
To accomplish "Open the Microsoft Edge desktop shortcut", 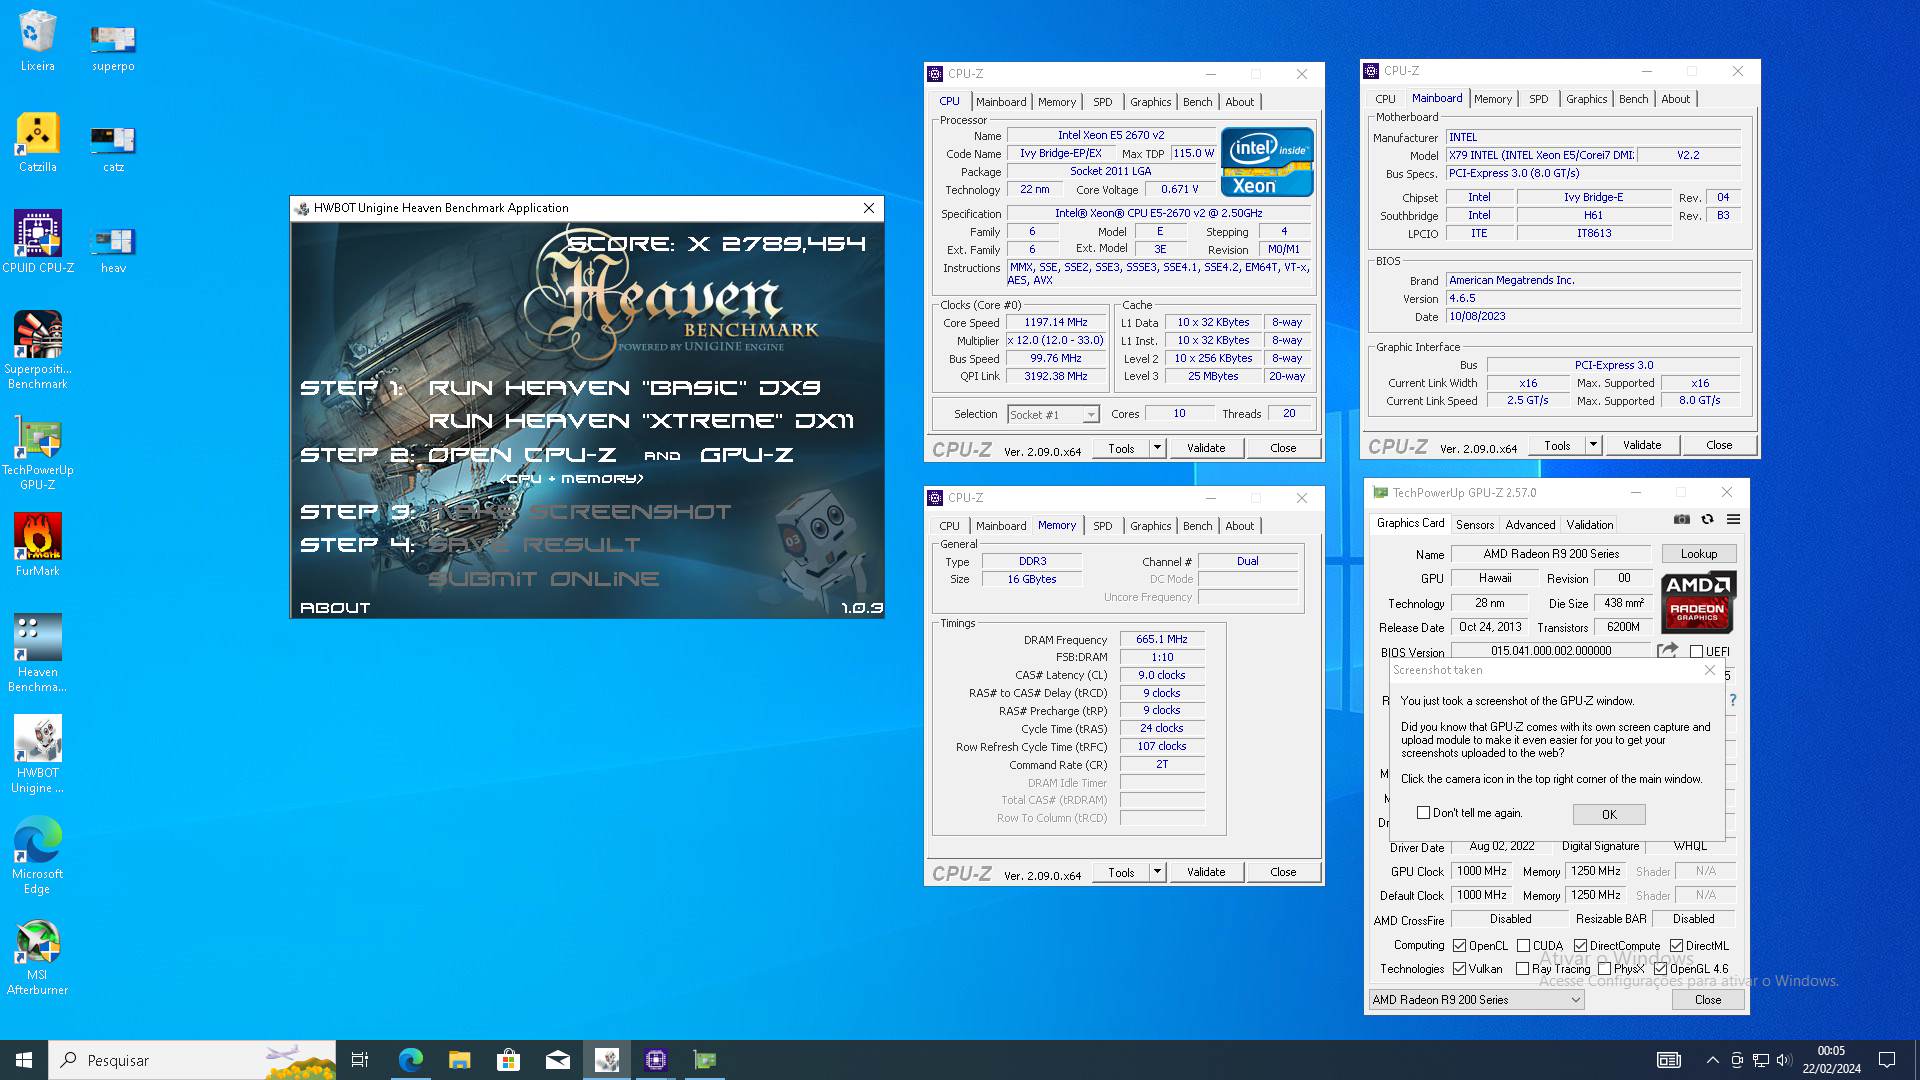I will point(37,855).
